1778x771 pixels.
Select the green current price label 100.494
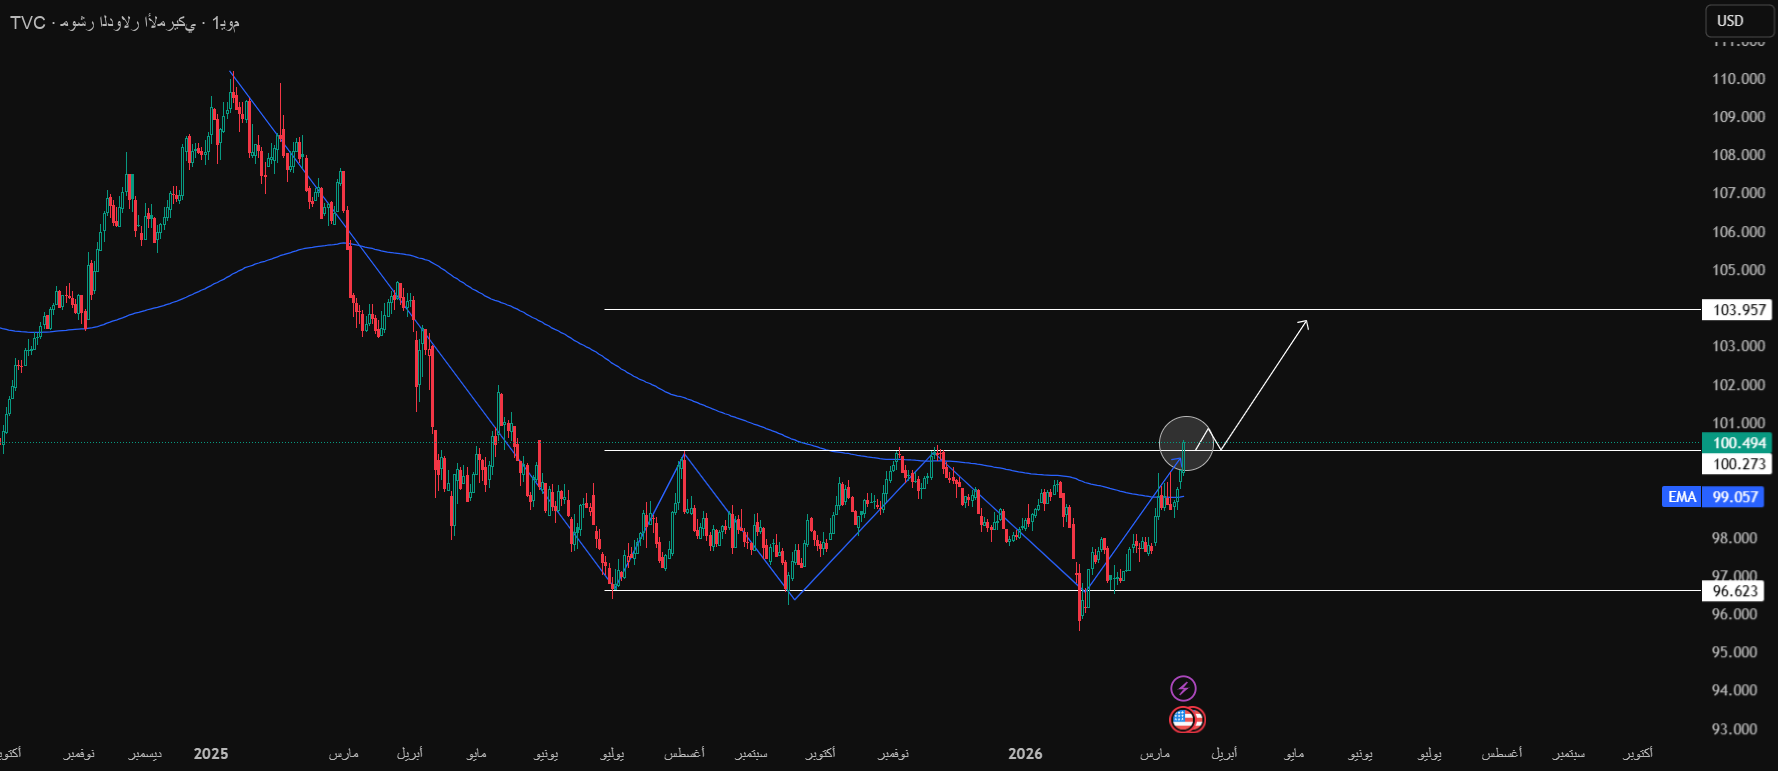(x=1738, y=443)
